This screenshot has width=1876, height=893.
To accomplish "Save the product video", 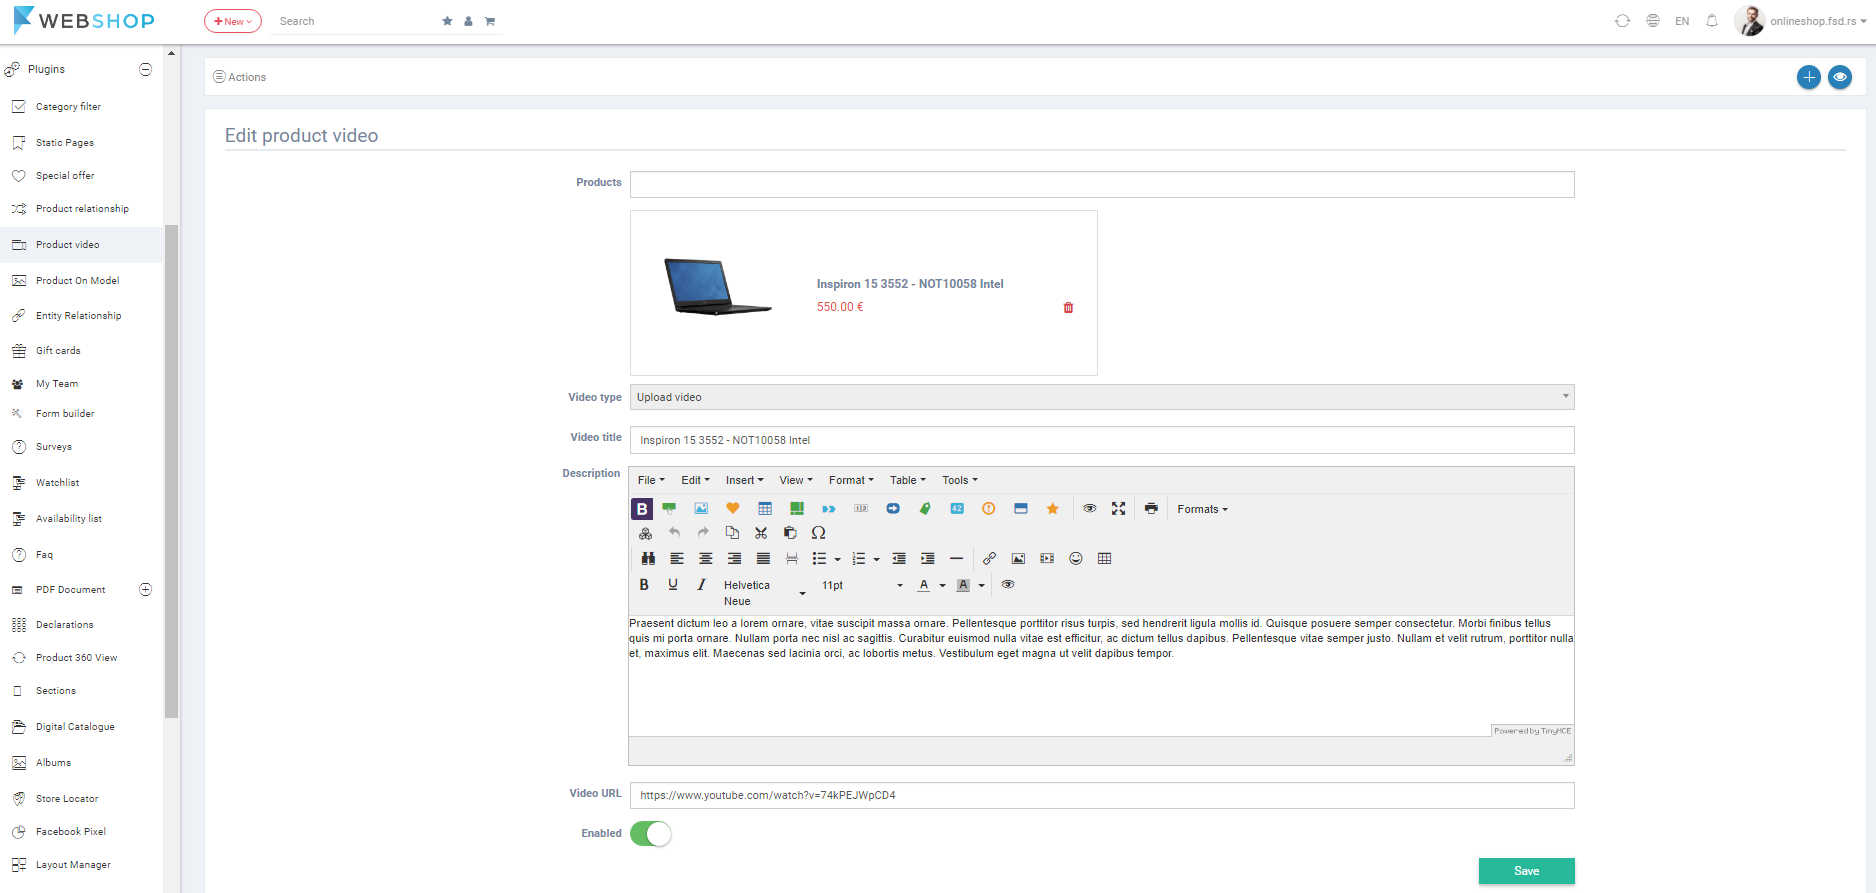I will [1527, 871].
